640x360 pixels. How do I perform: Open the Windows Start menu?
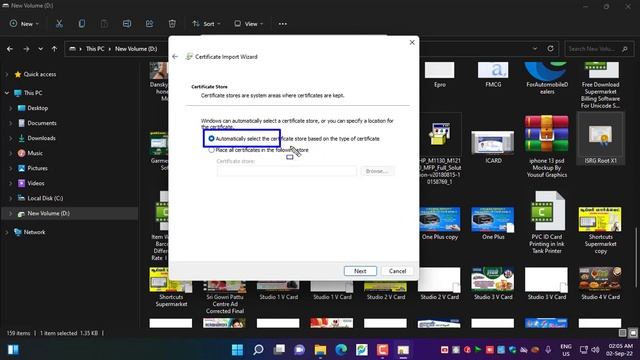tap(237, 350)
